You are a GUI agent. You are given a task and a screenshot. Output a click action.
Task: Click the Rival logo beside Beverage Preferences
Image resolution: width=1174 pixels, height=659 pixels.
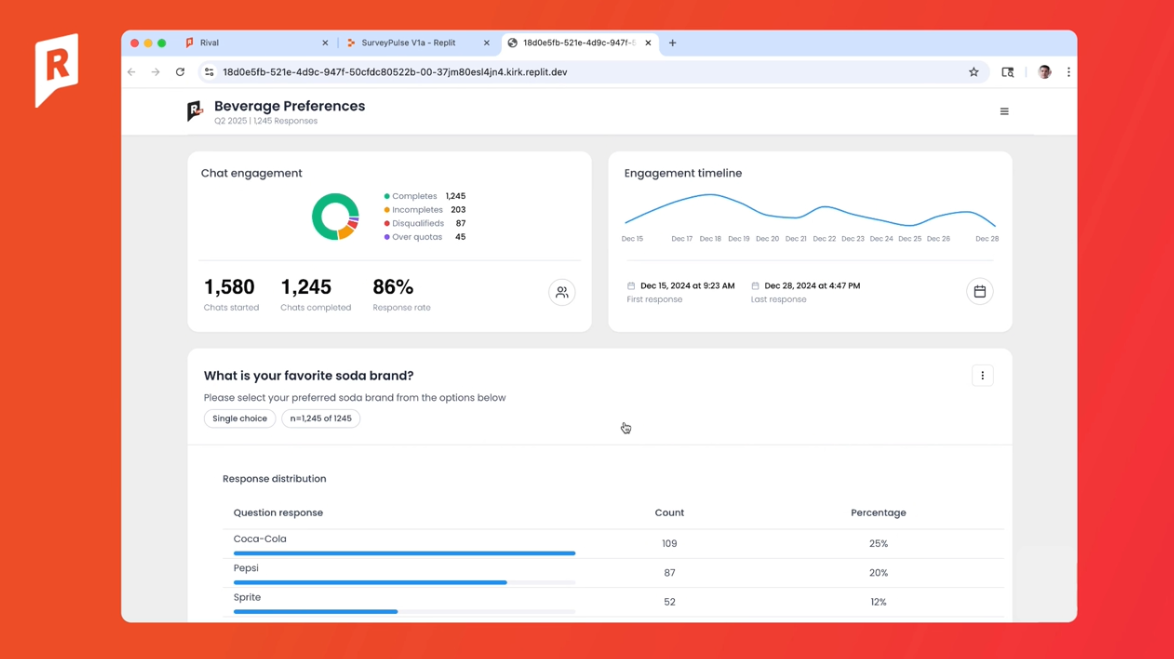coord(195,111)
